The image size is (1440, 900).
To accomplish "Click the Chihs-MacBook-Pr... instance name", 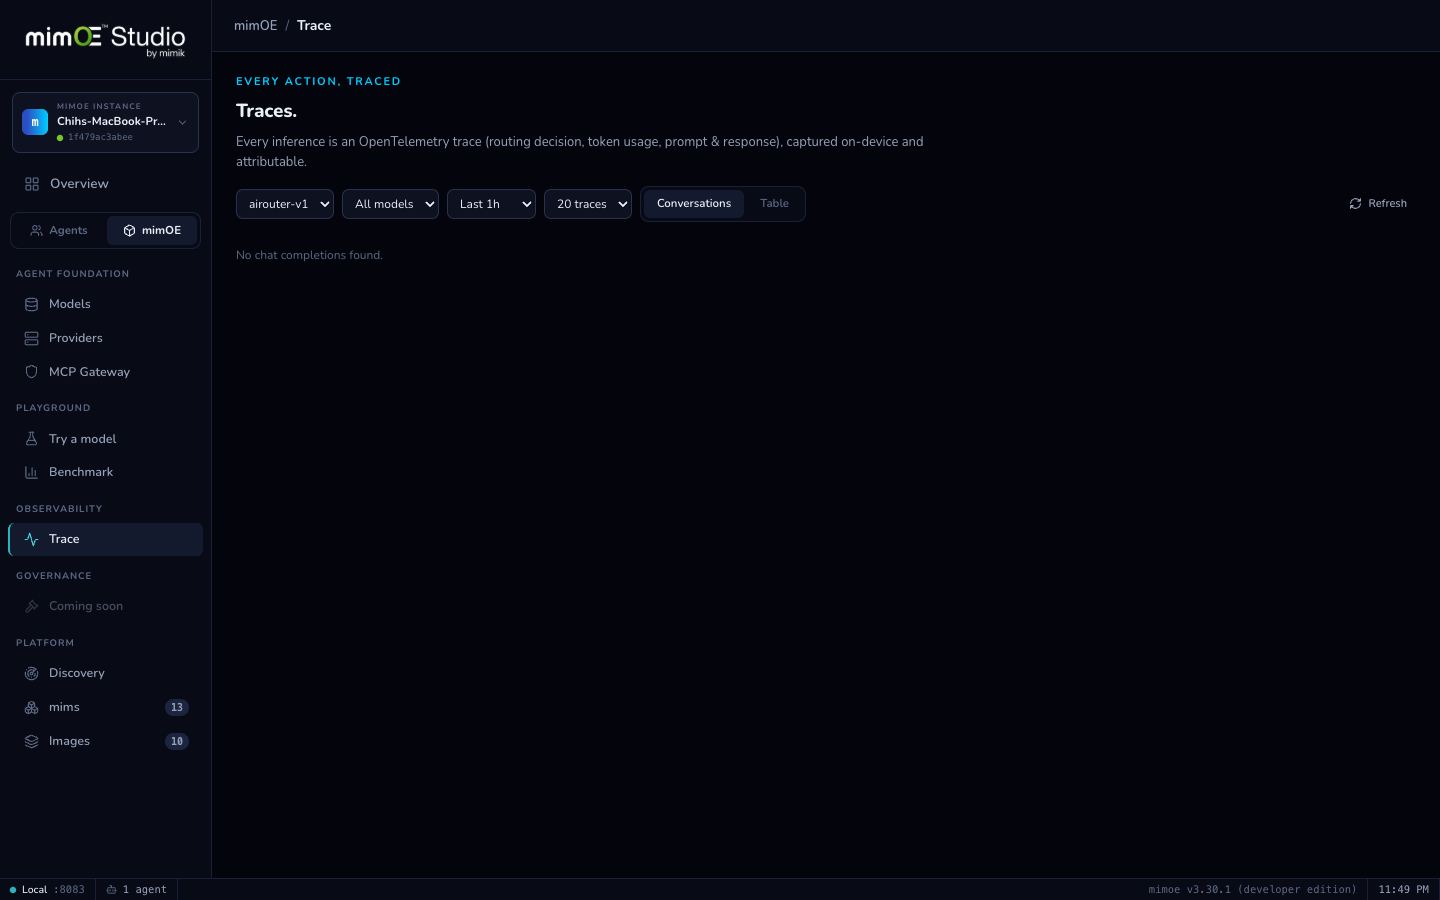I will click(x=111, y=121).
